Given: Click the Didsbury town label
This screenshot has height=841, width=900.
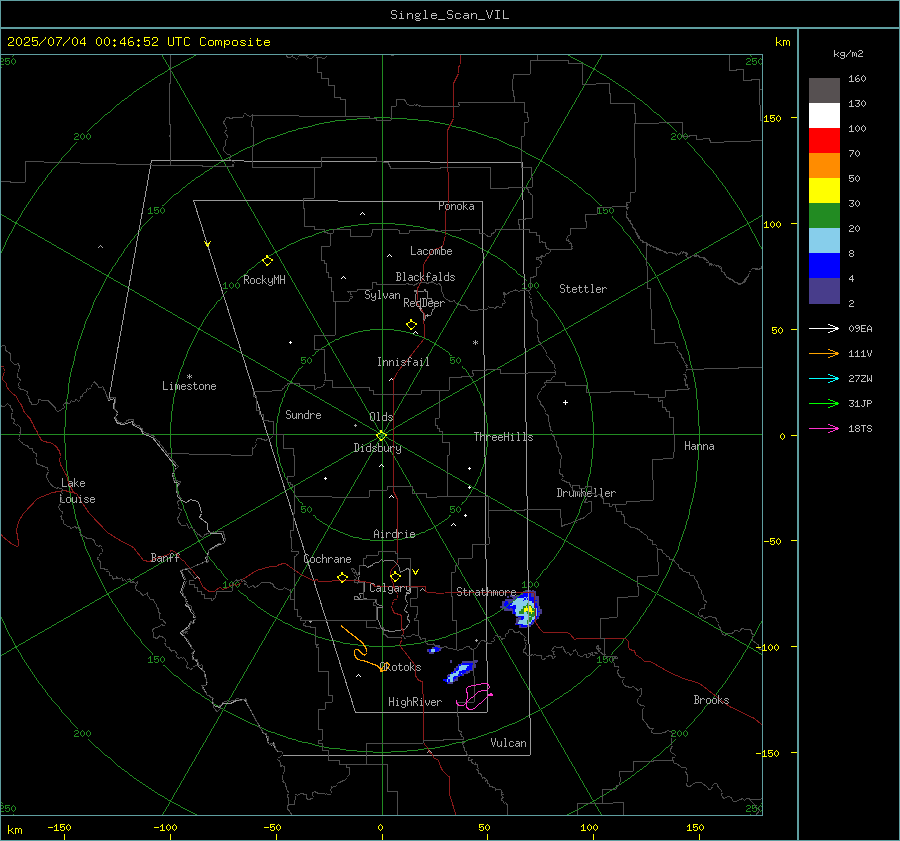Looking at the screenshot, I should click(x=377, y=448).
